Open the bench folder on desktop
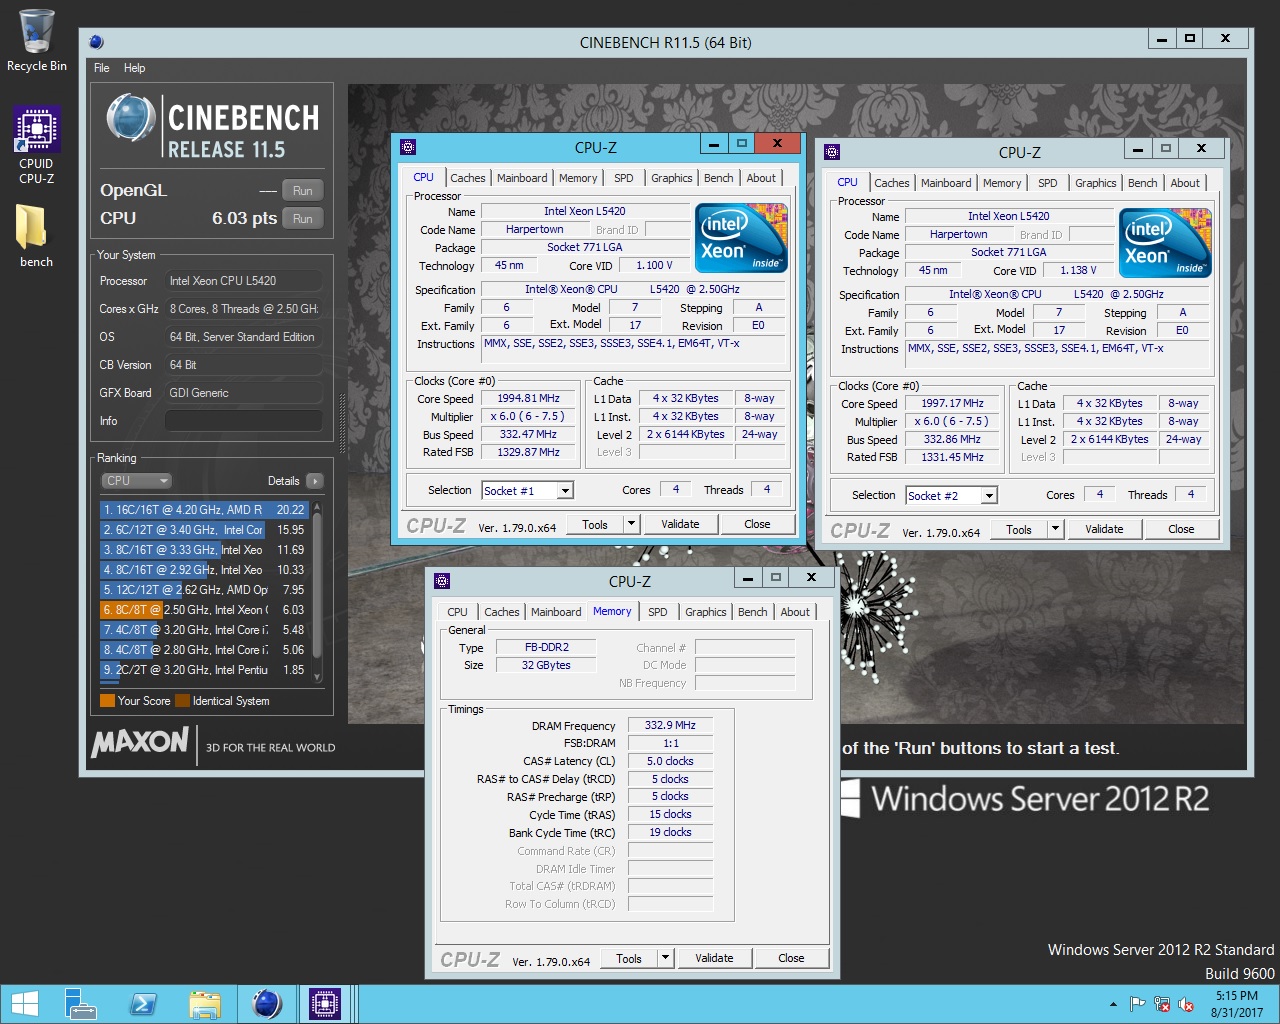 point(36,237)
